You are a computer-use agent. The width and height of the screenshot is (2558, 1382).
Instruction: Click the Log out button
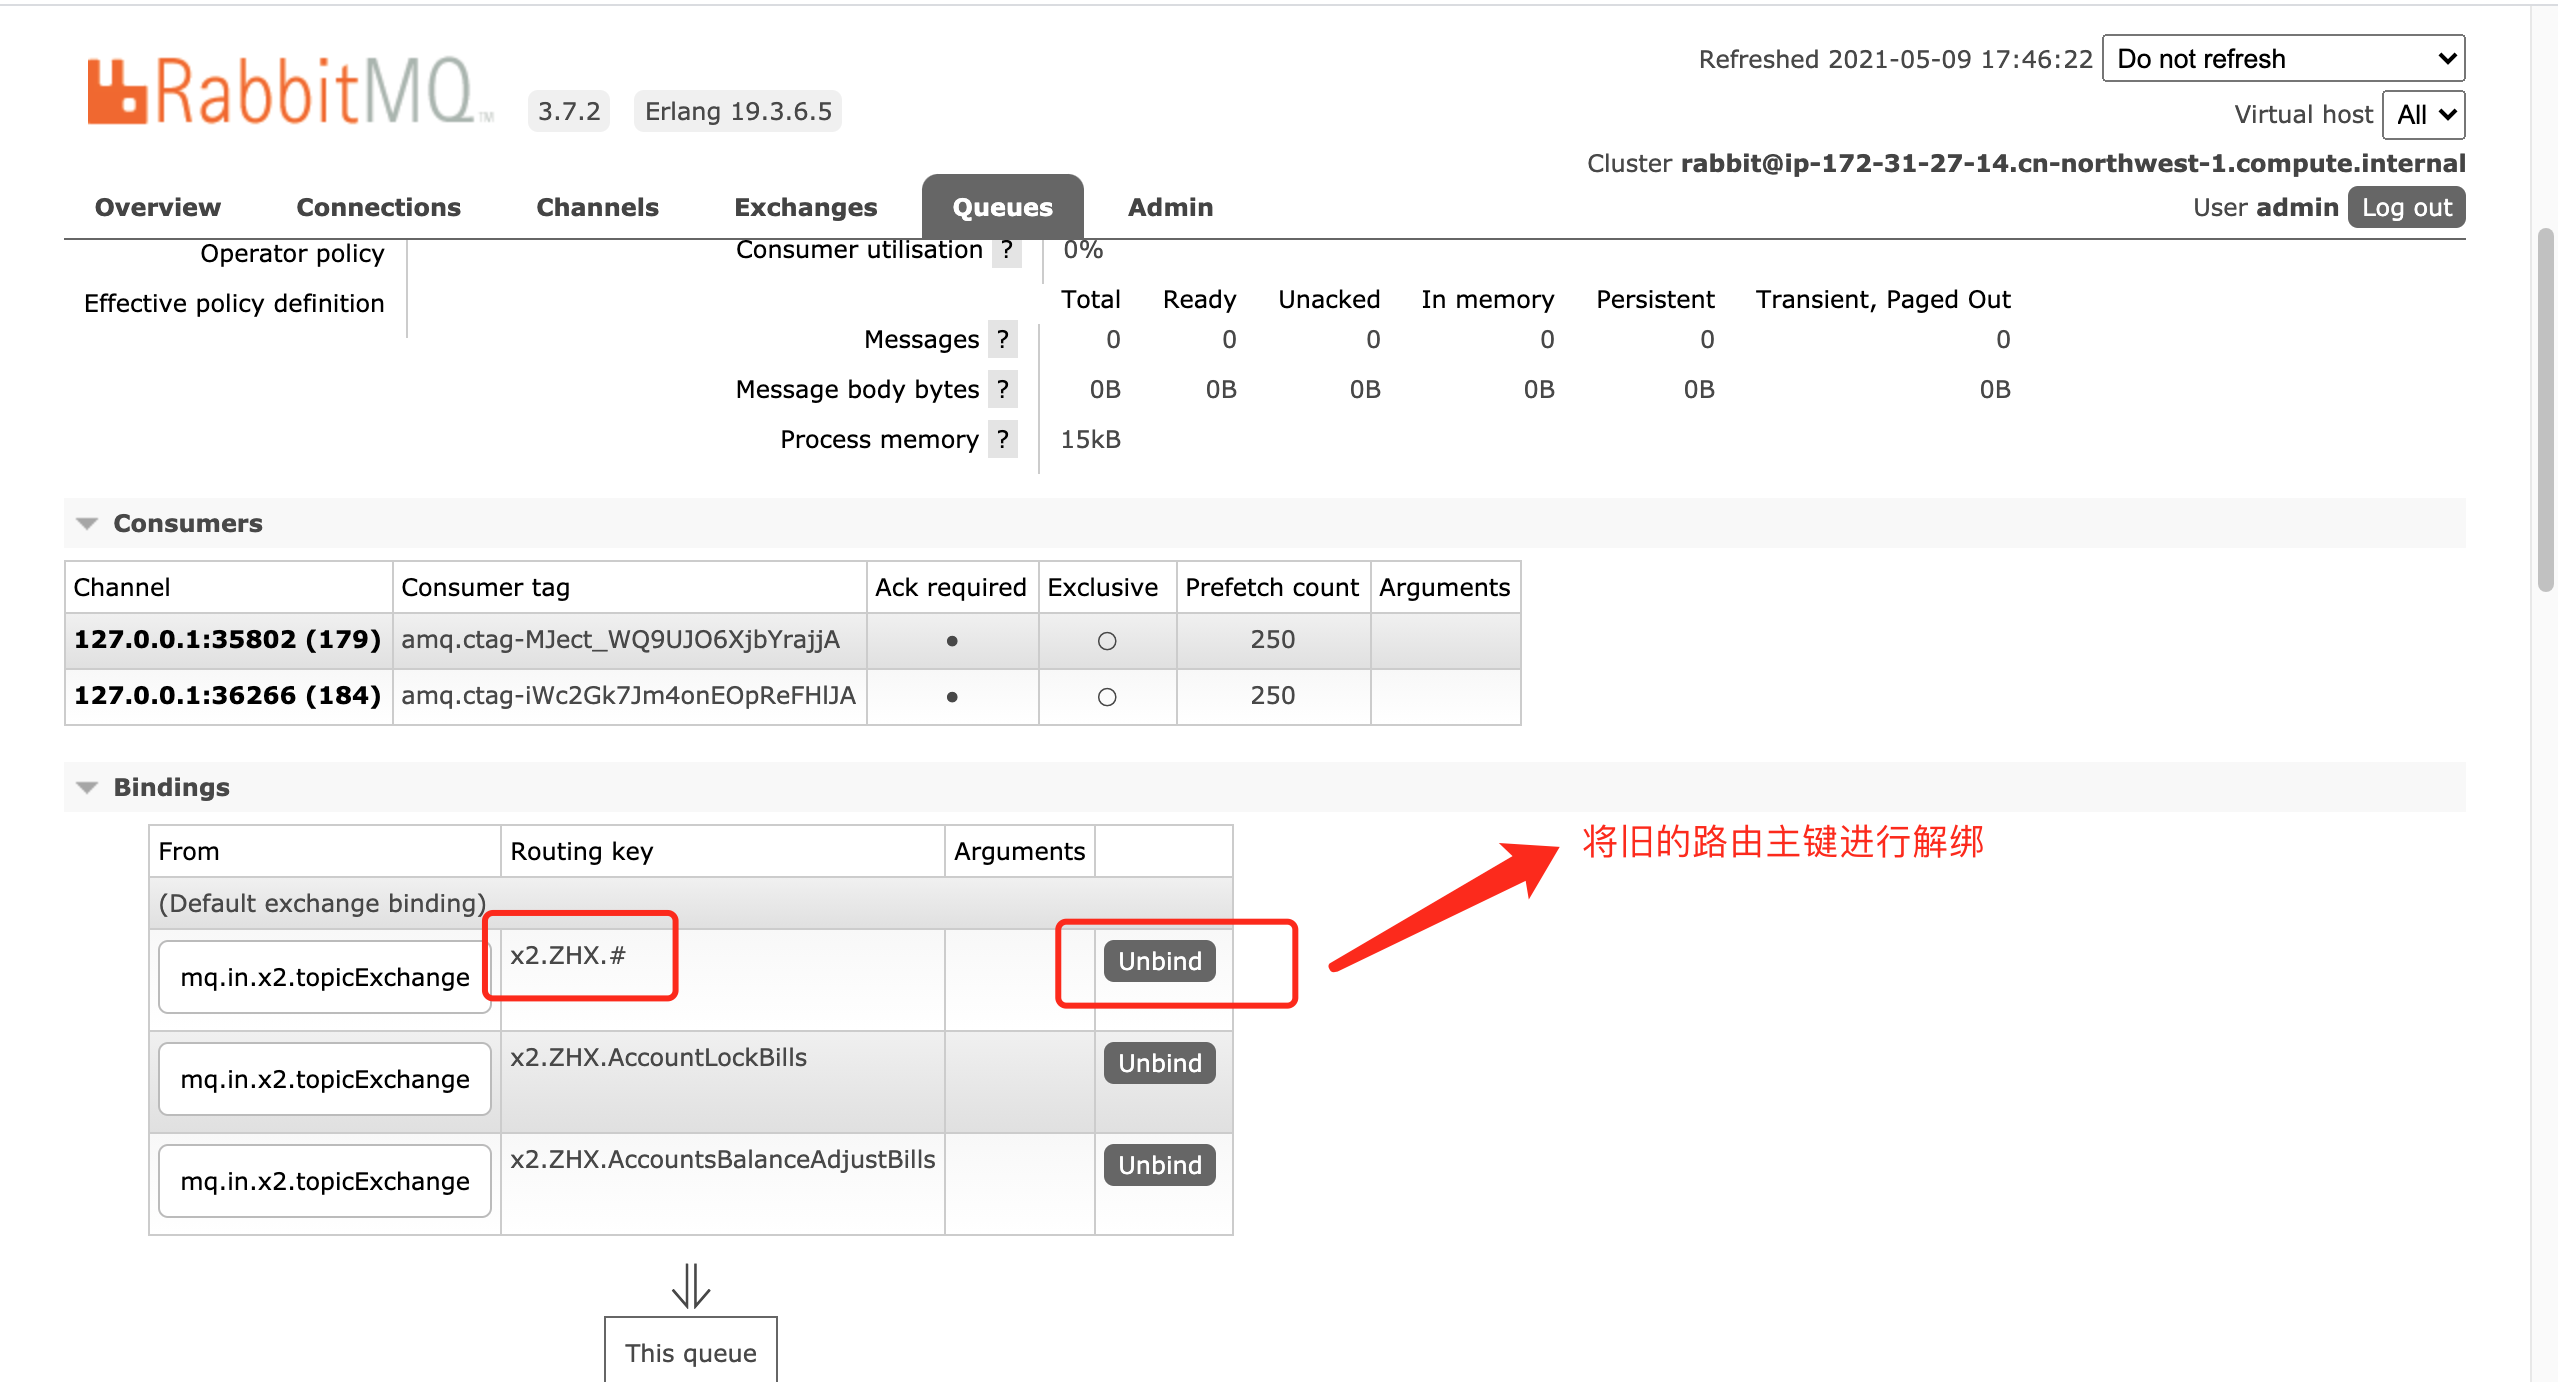coord(2406,207)
